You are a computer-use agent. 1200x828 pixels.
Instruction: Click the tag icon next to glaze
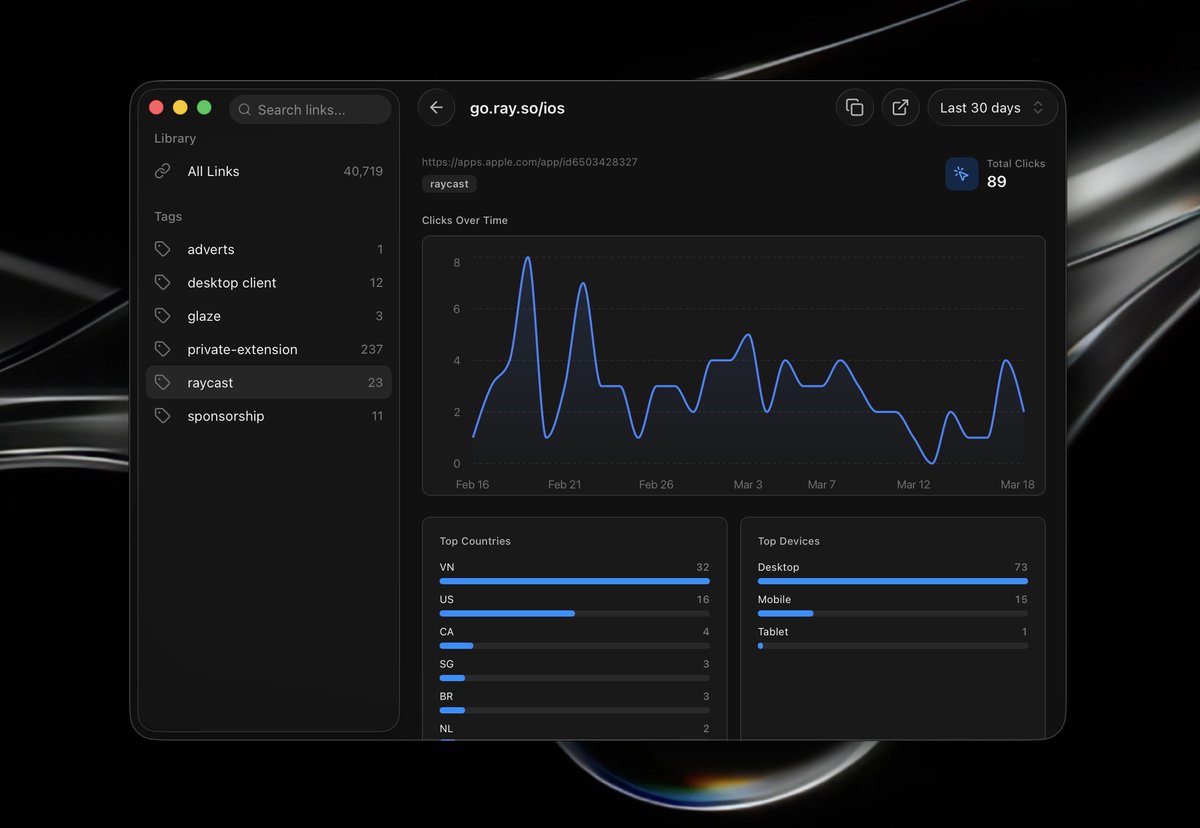click(x=163, y=316)
